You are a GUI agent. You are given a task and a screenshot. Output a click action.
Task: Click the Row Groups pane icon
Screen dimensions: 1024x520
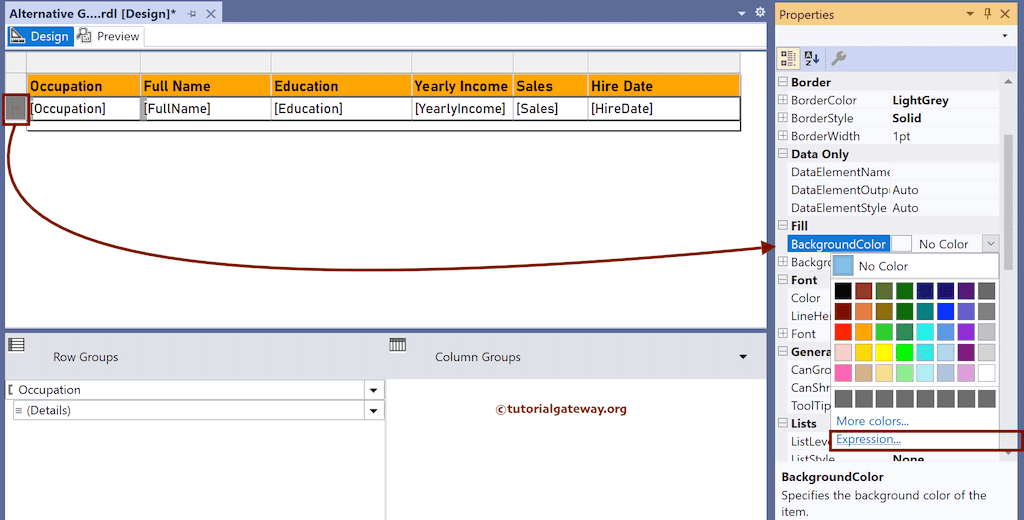[x=16, y=345]
